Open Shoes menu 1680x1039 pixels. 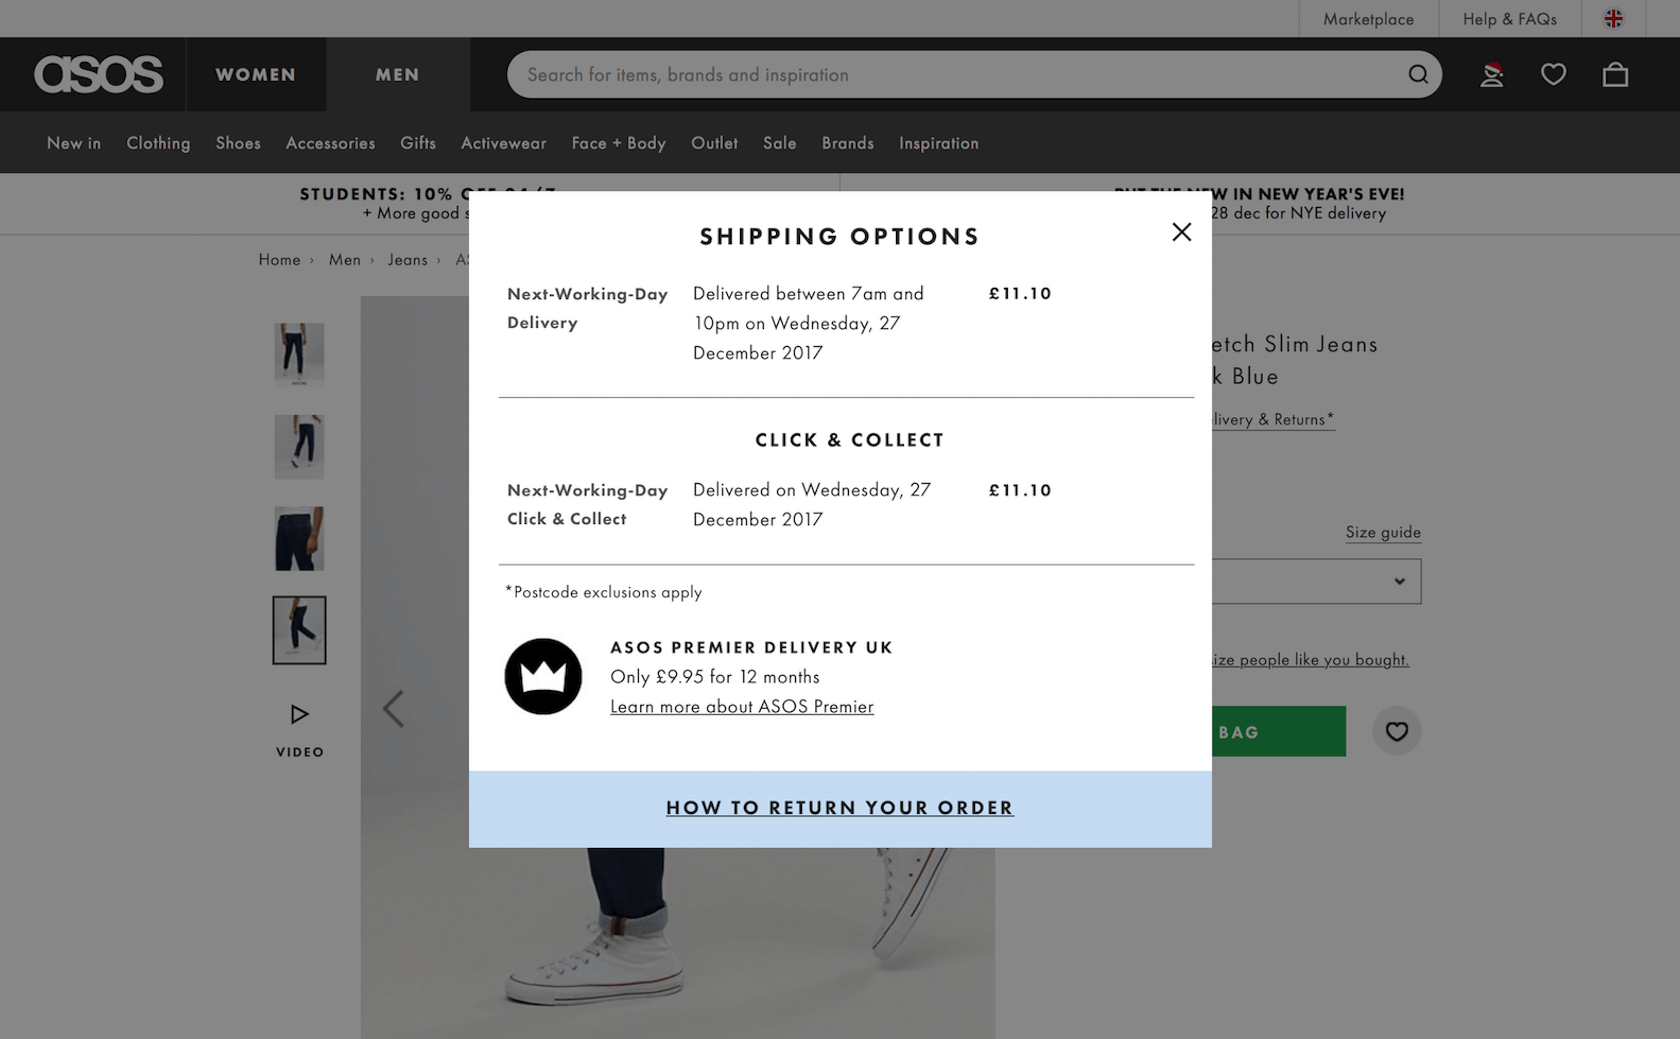click(x=238, y=143)
